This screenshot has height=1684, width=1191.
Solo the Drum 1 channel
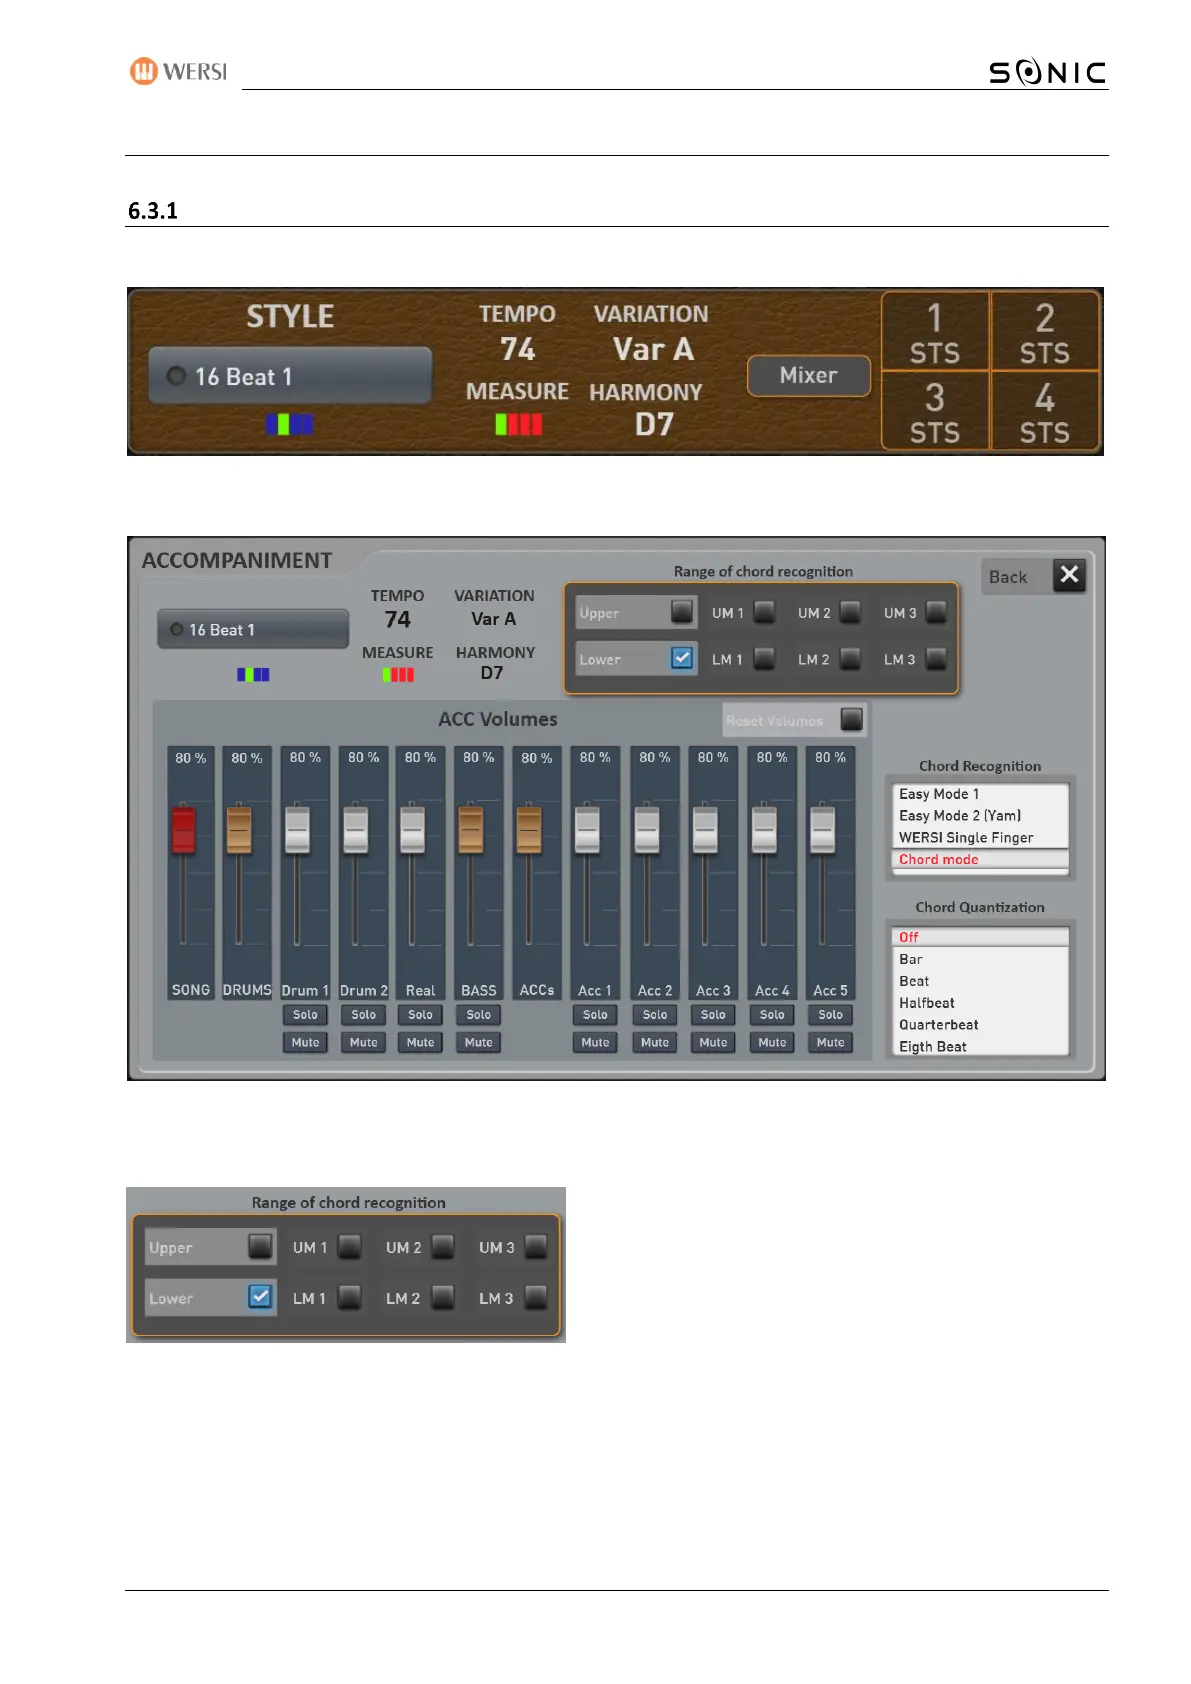click(305, 1014)
